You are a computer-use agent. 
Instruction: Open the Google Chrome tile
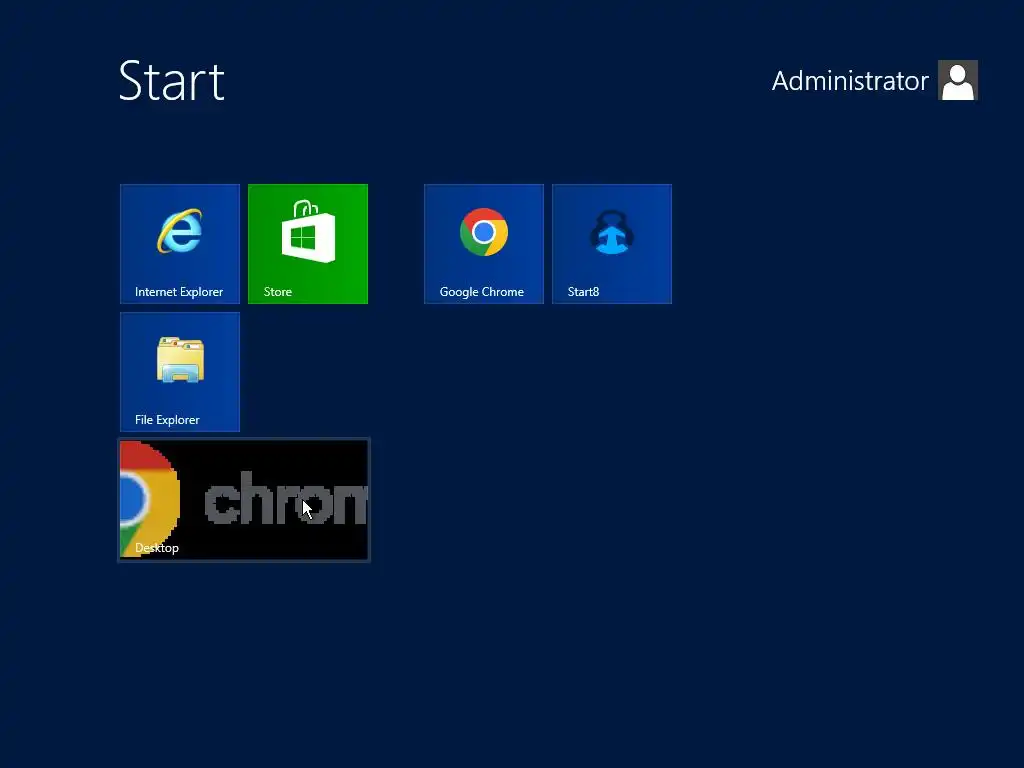pyautogui.click(x=483, y=244)
